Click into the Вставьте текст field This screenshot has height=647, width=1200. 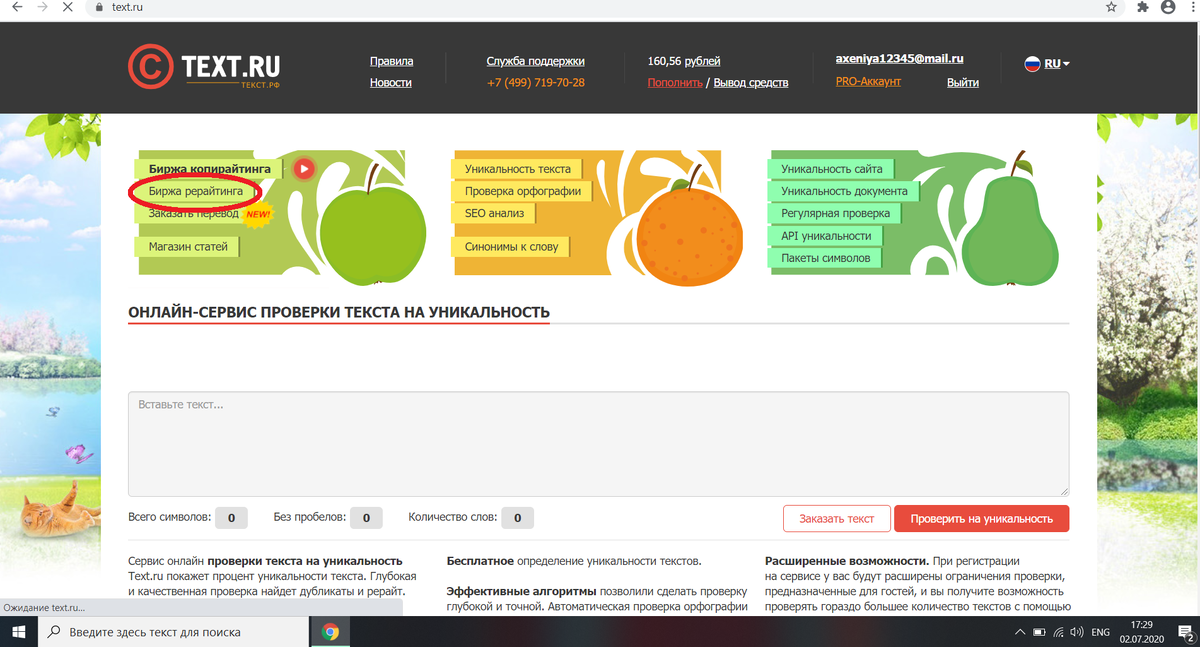point(598,443)
